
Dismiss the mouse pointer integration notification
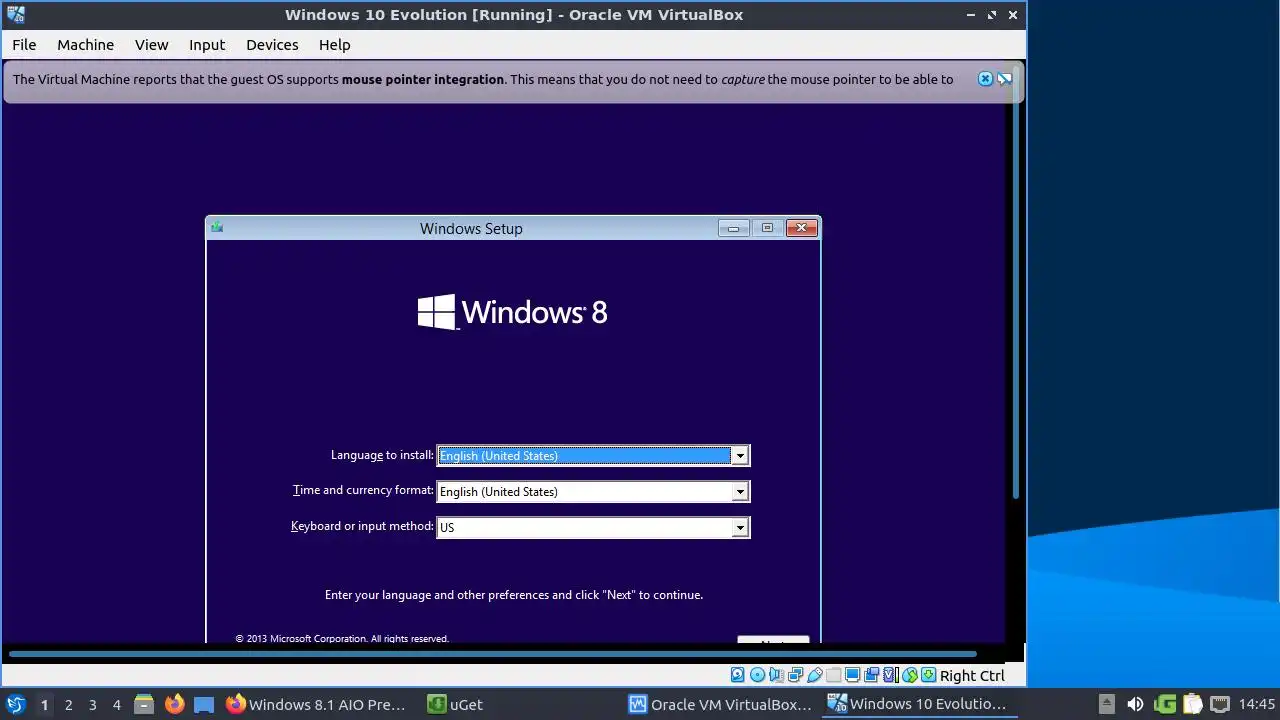(985, 79)
